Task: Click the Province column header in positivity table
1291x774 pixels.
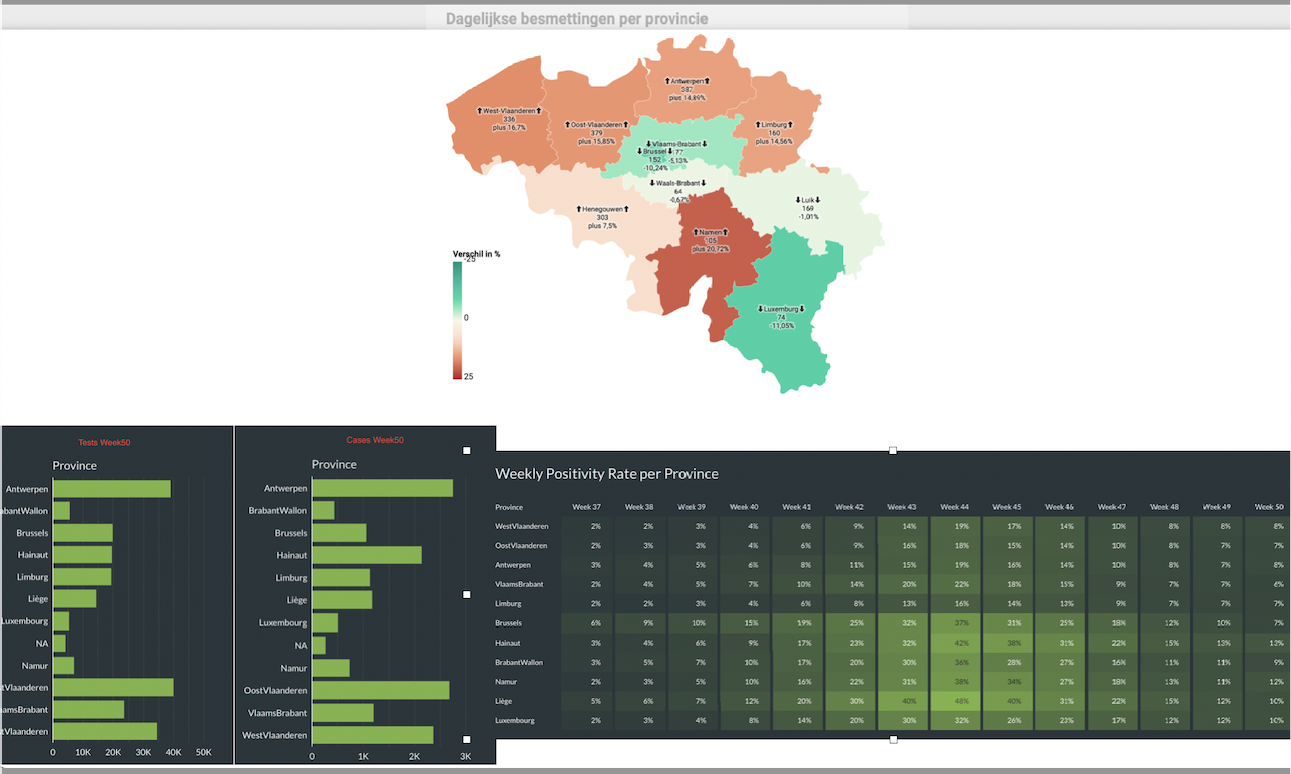Action: (509, 507)
